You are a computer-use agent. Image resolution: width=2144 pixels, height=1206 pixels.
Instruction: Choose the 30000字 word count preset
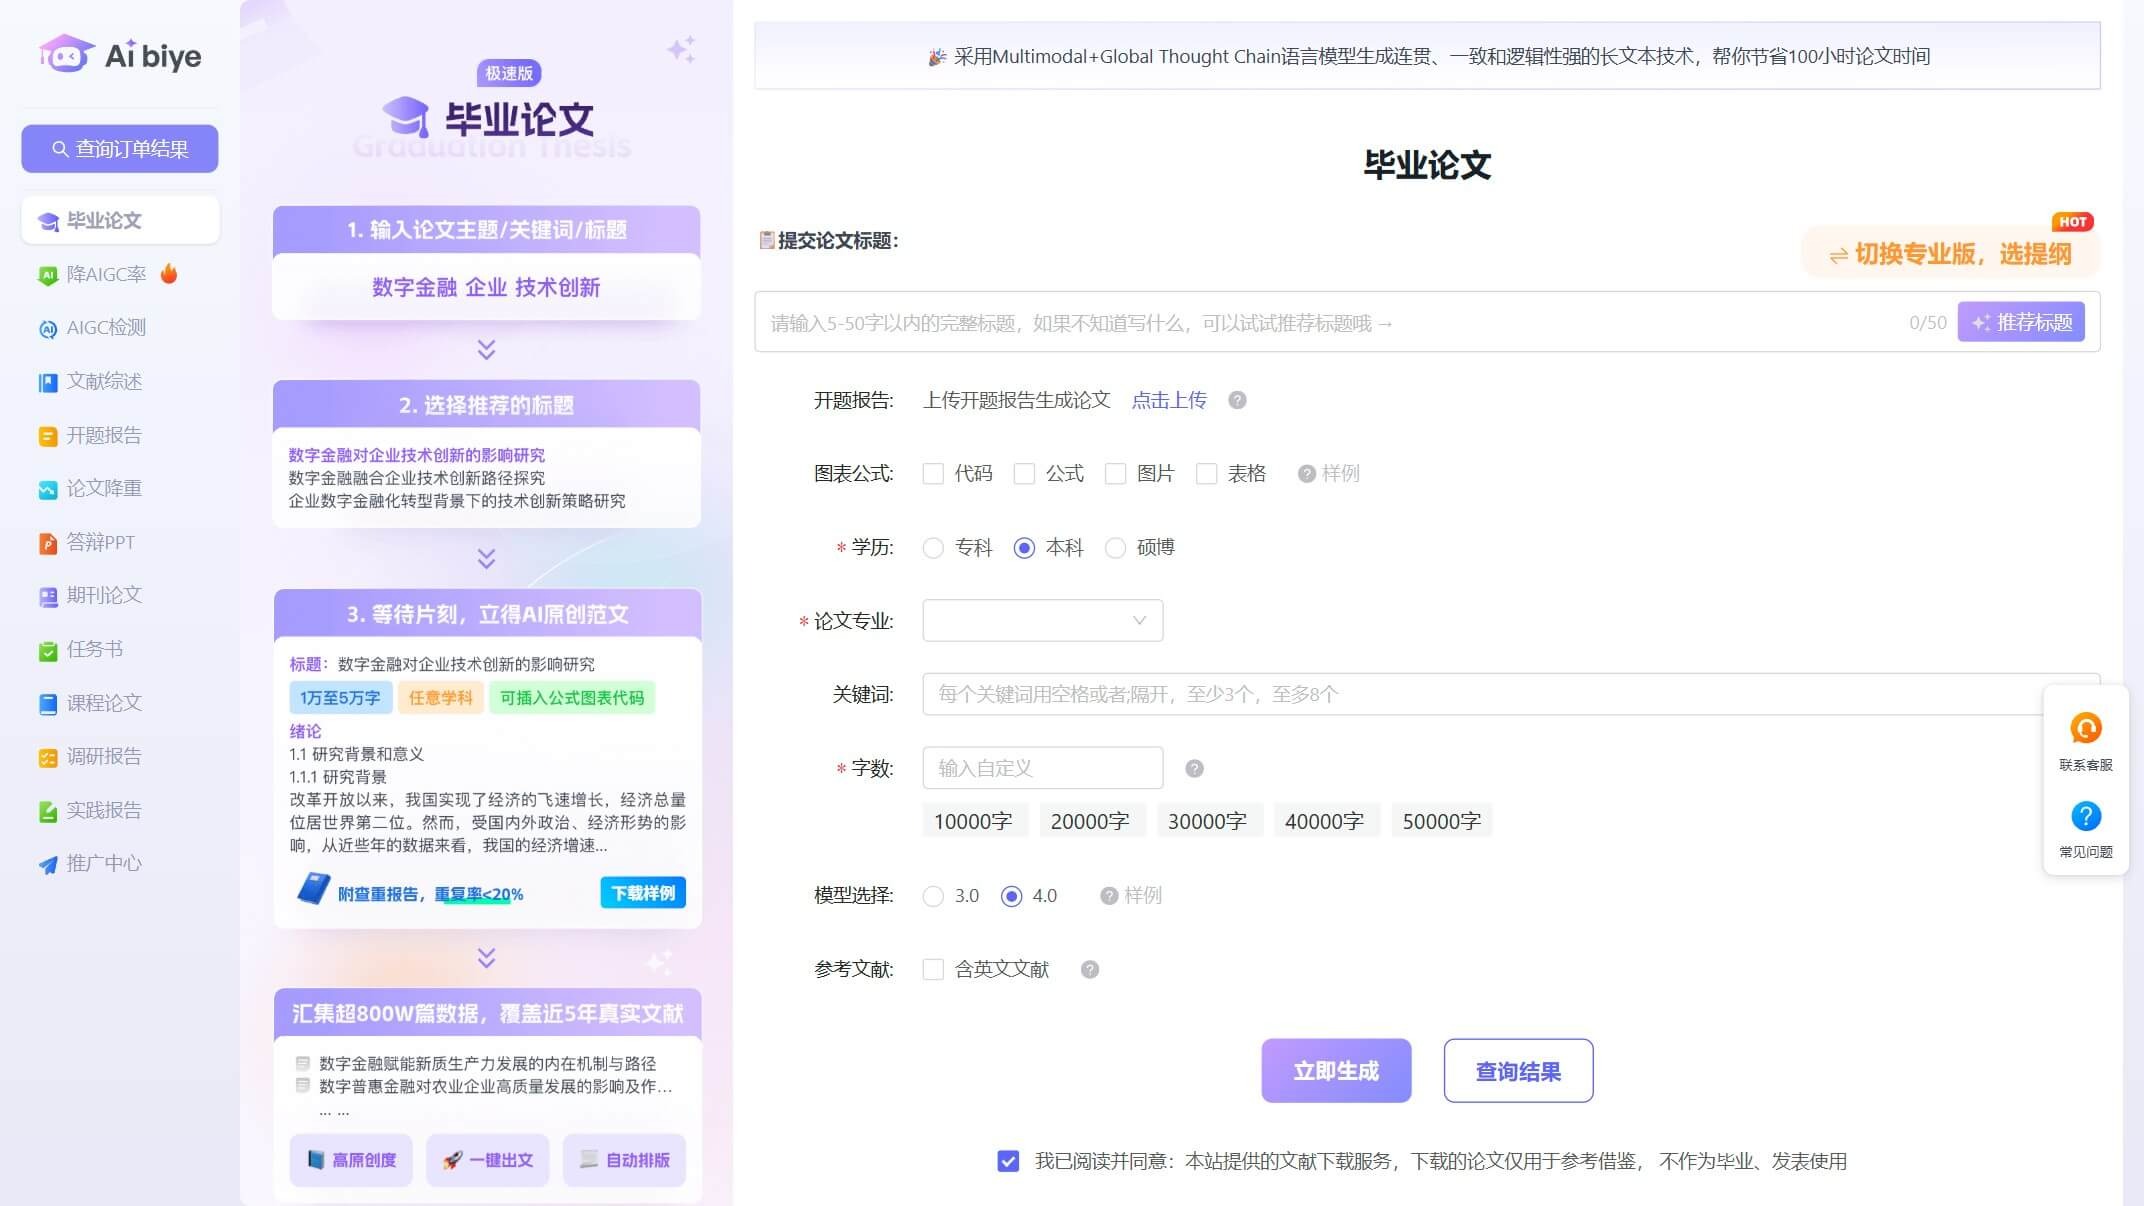[x=1208, y=820]
